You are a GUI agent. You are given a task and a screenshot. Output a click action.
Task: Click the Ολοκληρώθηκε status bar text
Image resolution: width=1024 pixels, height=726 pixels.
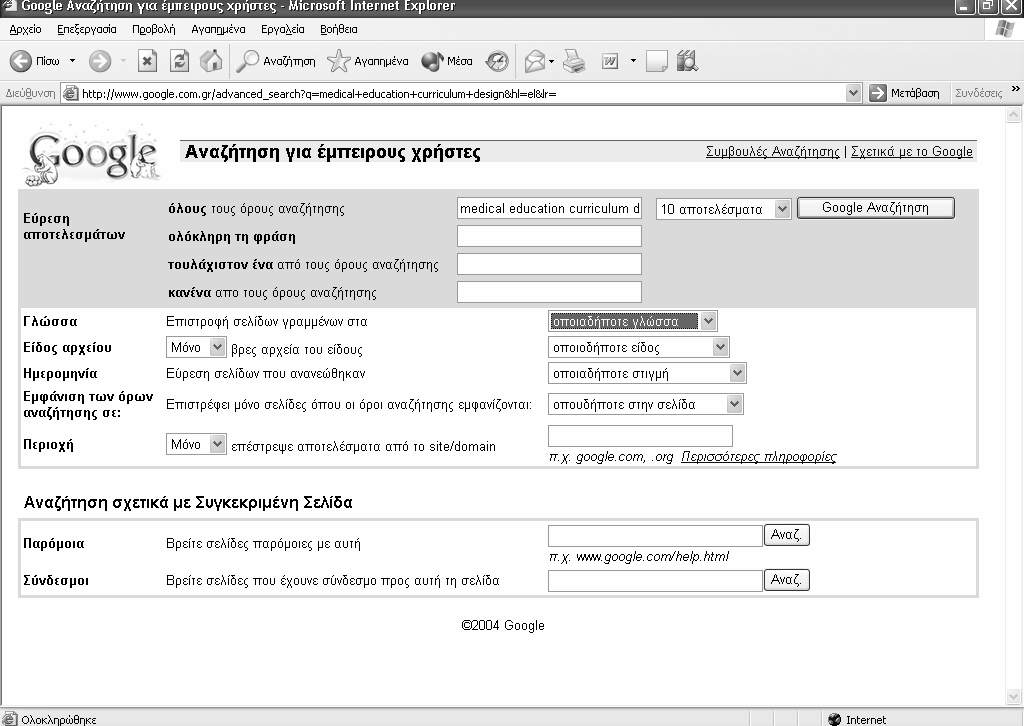[x=58, y=719]
